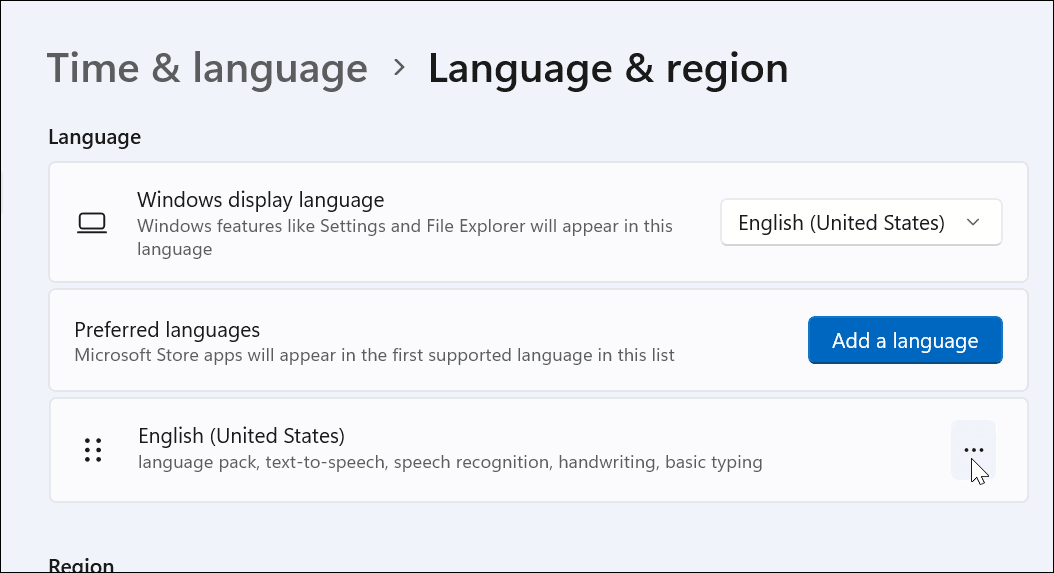The height and width of the screenshot is (573, 1054).
Task: Click the Preferred languages label
Action: click(x=167, y=330)
